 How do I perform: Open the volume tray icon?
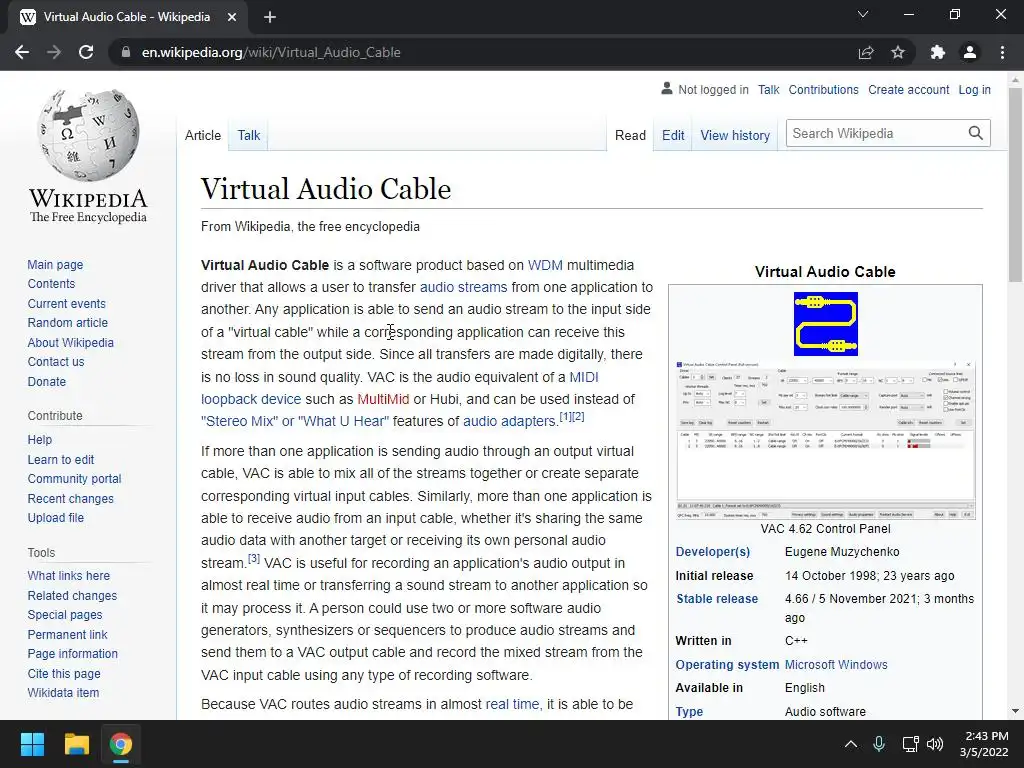935,744
